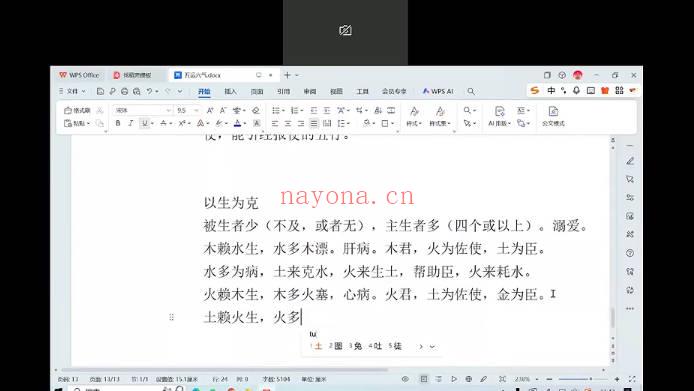Screen dimensions: 694x391
Task: Click the increase indent icon
Action: (327, 110)
